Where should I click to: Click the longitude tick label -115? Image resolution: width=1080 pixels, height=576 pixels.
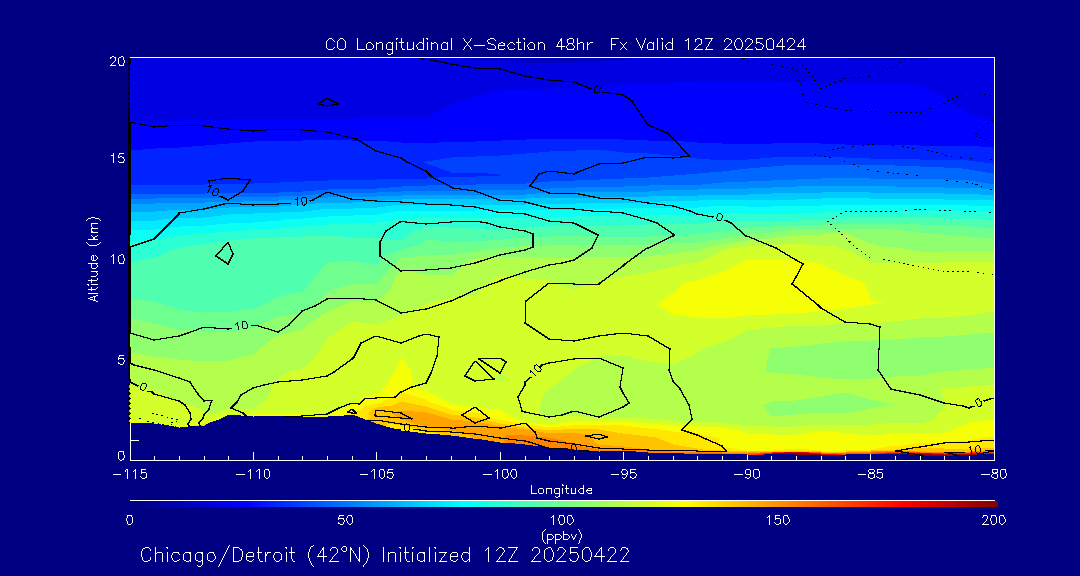coord(129,475)
